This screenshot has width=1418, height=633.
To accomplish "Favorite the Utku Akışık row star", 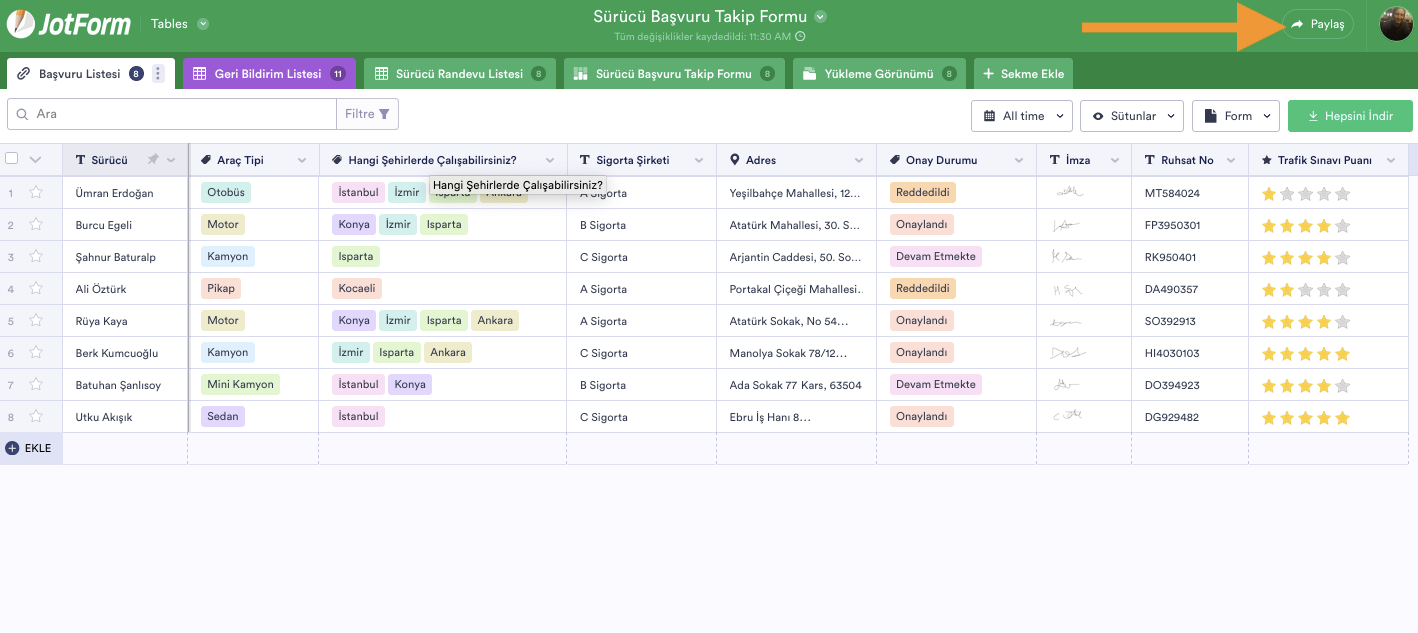I will [36, 417].
